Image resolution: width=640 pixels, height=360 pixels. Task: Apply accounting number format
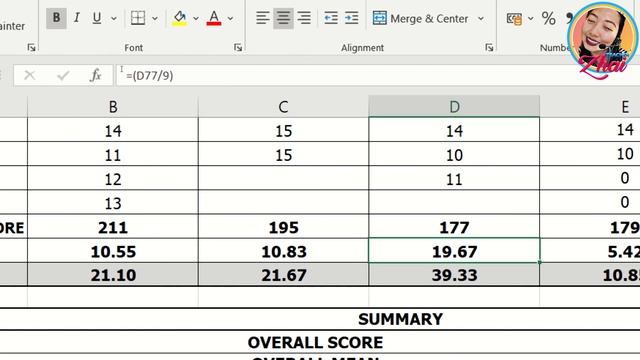pos(514,18)
